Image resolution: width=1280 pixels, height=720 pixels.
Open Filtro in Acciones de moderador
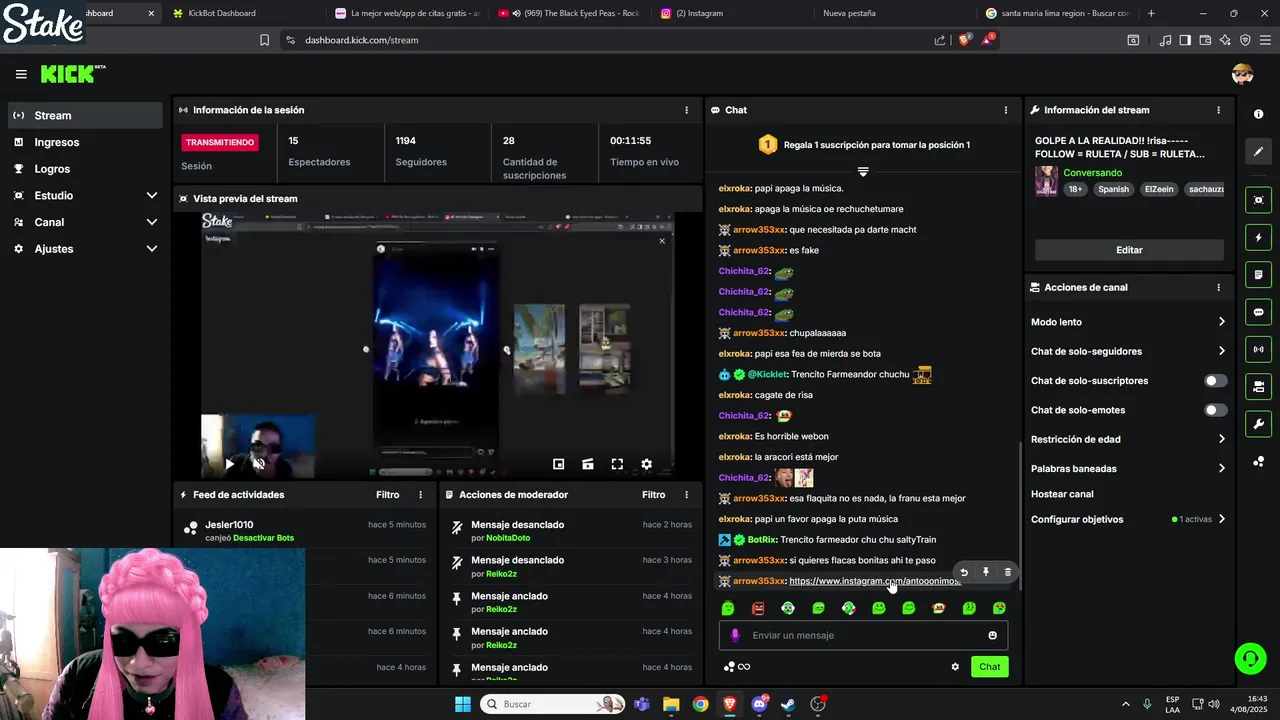[x=653, y=495]
